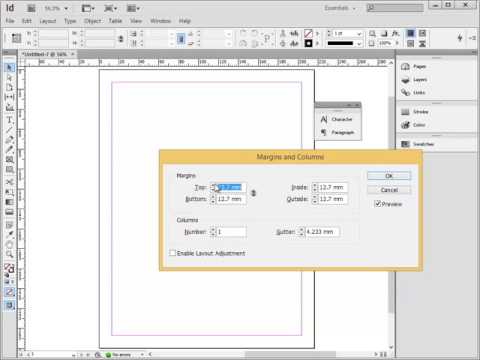
Task: Open the stroke type dropdown
Action: coord(359,43)
